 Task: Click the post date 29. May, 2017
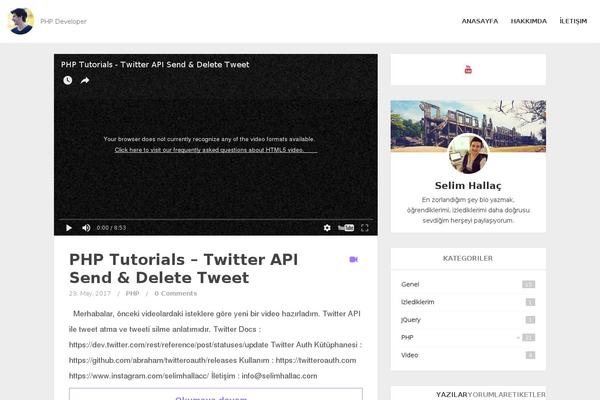90,294
